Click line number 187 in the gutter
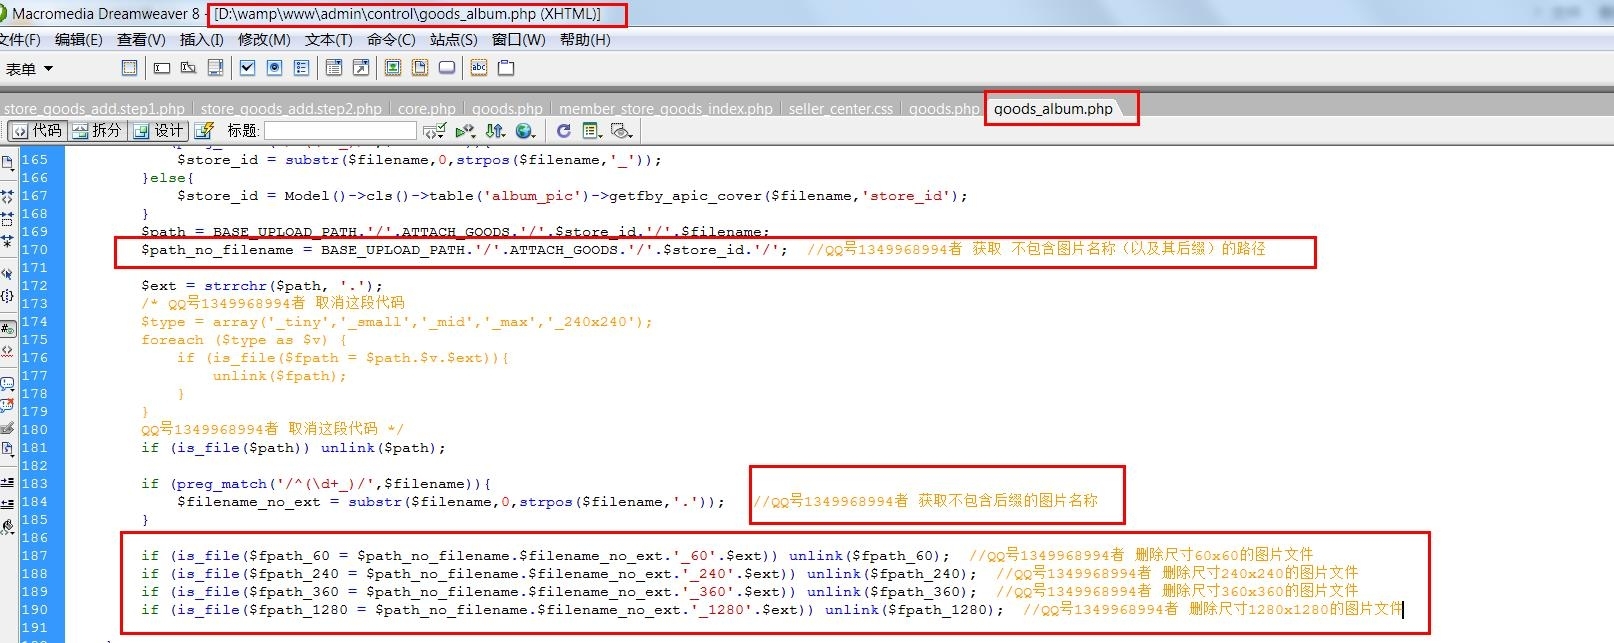1614x643 pixels. pyautogui.click(x=34, y=556)
